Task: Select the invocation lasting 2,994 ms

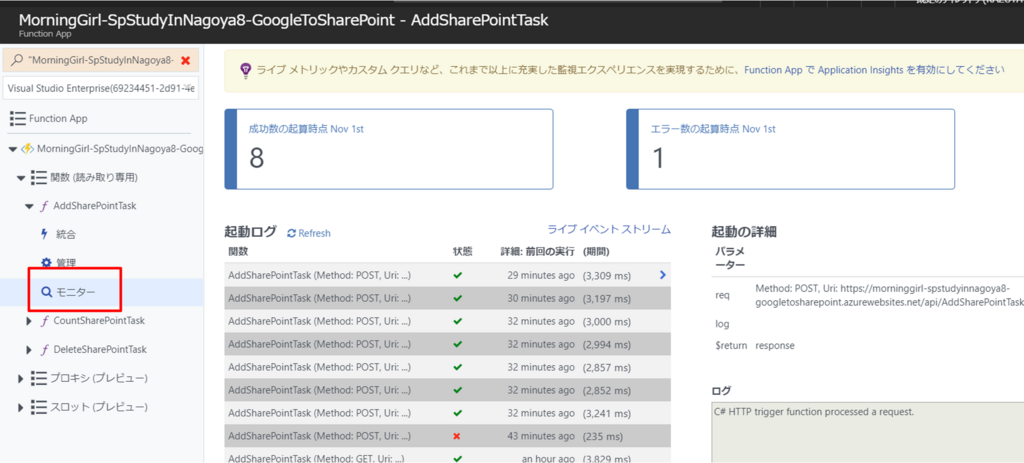Action: point(447,344)
